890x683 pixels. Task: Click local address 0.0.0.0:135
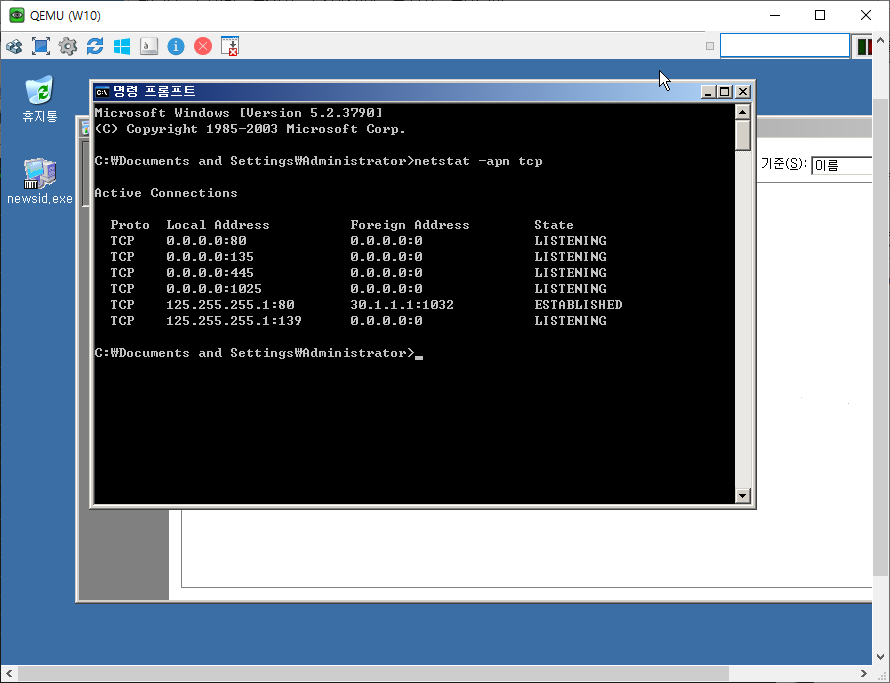pyautogui.click(x=210, y=257)
